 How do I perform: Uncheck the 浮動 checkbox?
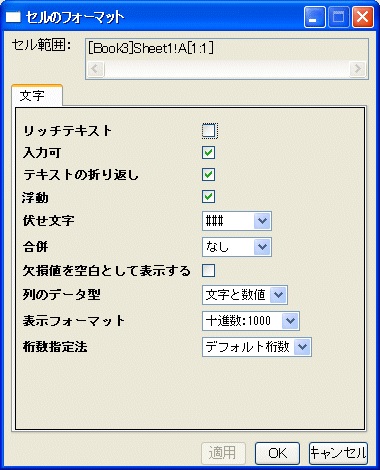click(x=209, y=197)
